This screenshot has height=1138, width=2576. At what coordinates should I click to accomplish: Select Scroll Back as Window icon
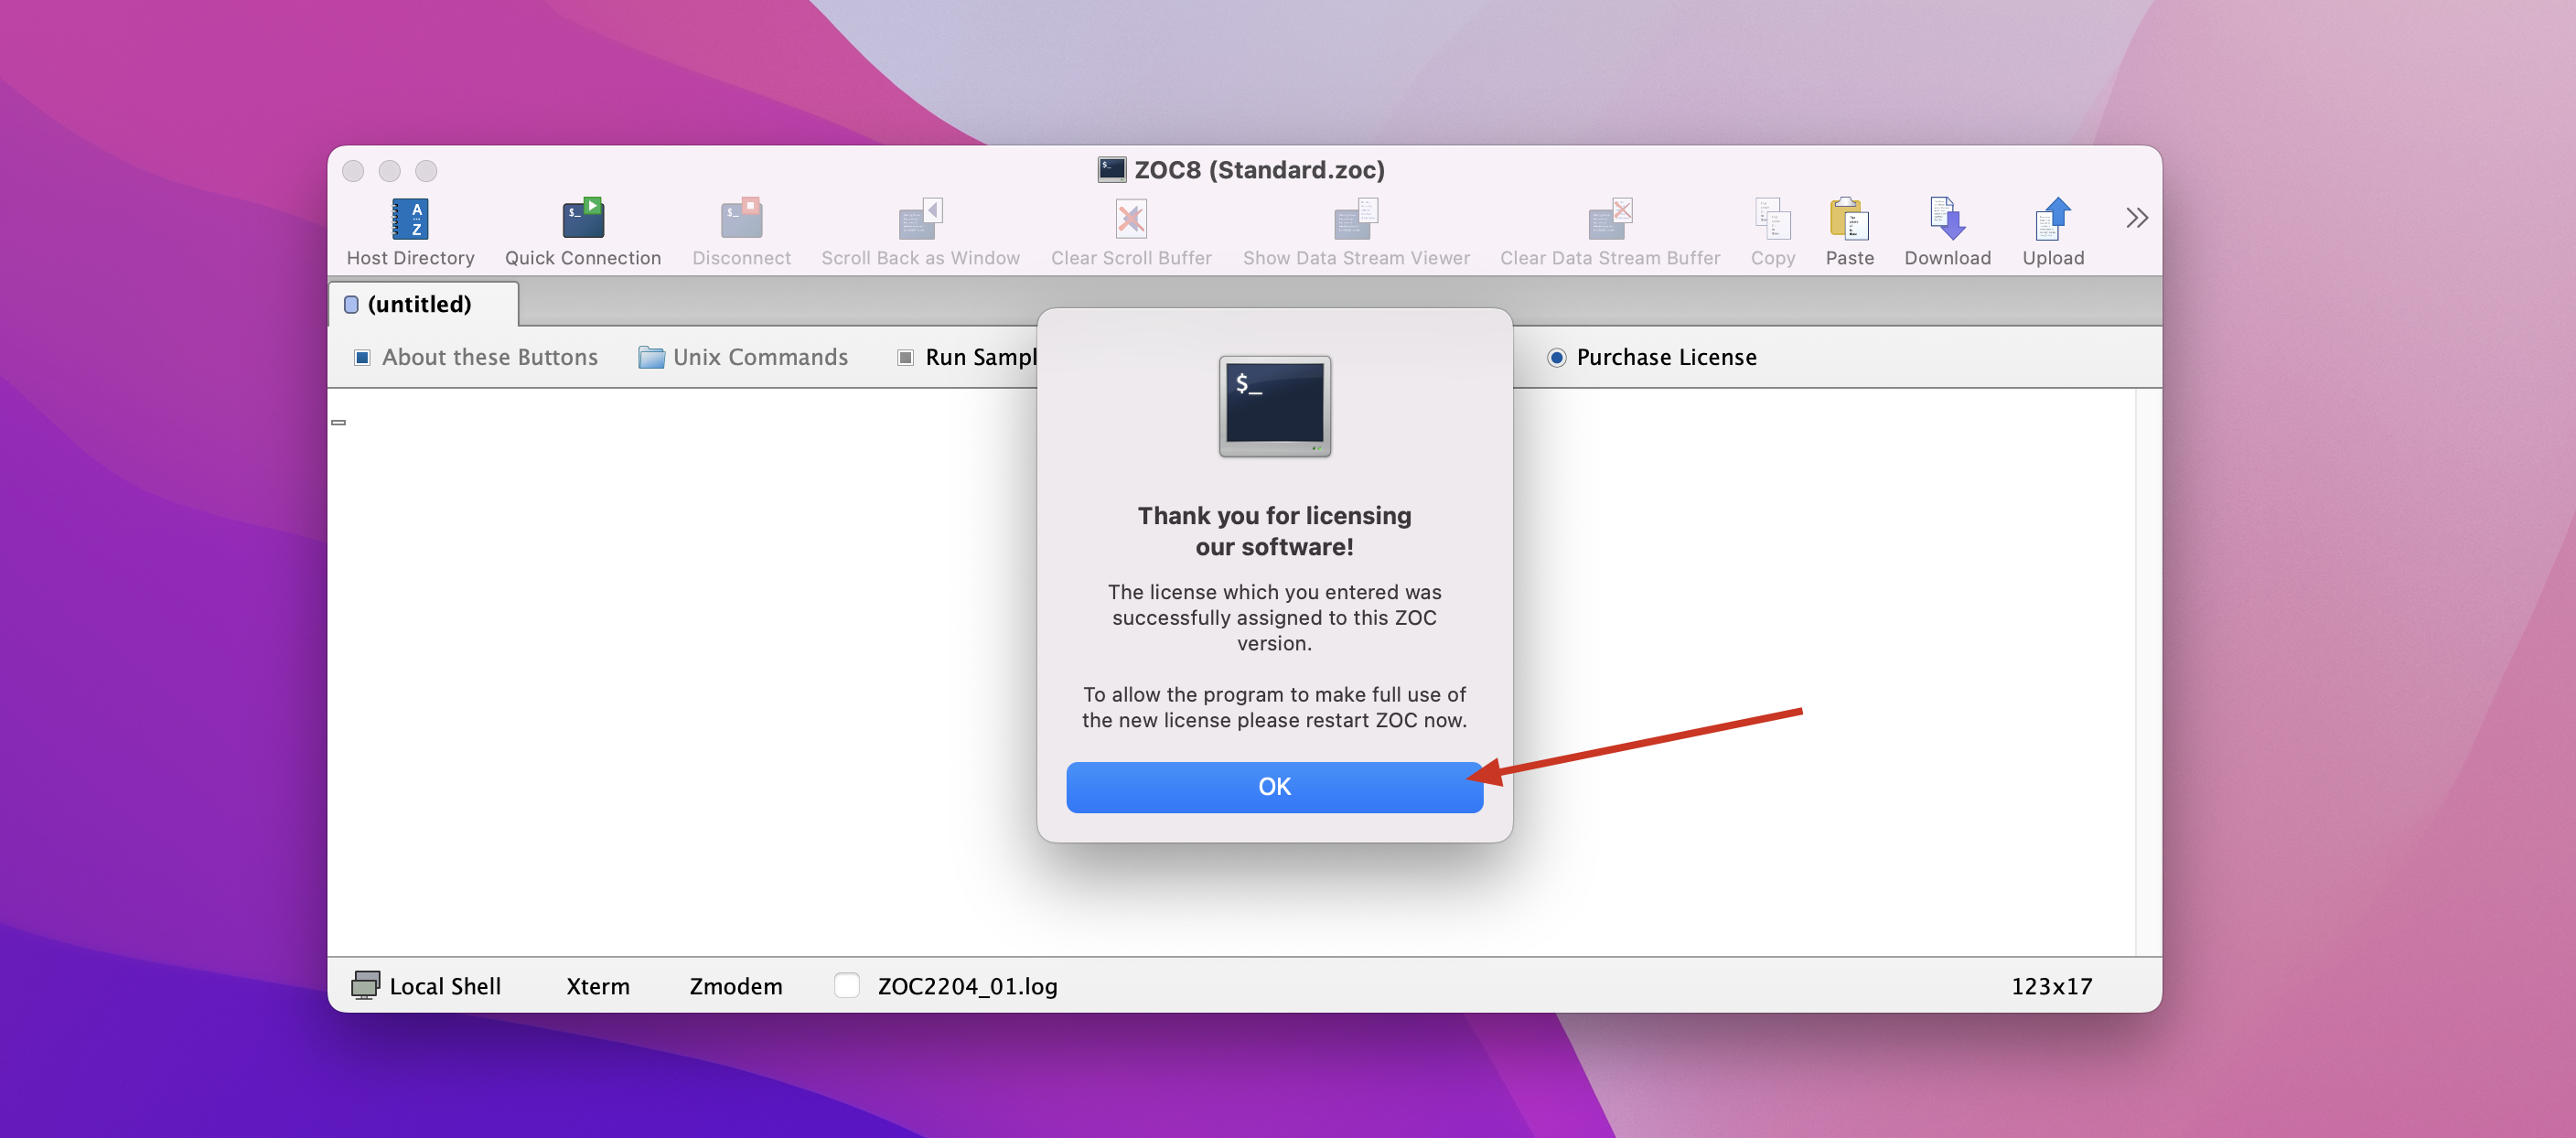pos(920,219)
